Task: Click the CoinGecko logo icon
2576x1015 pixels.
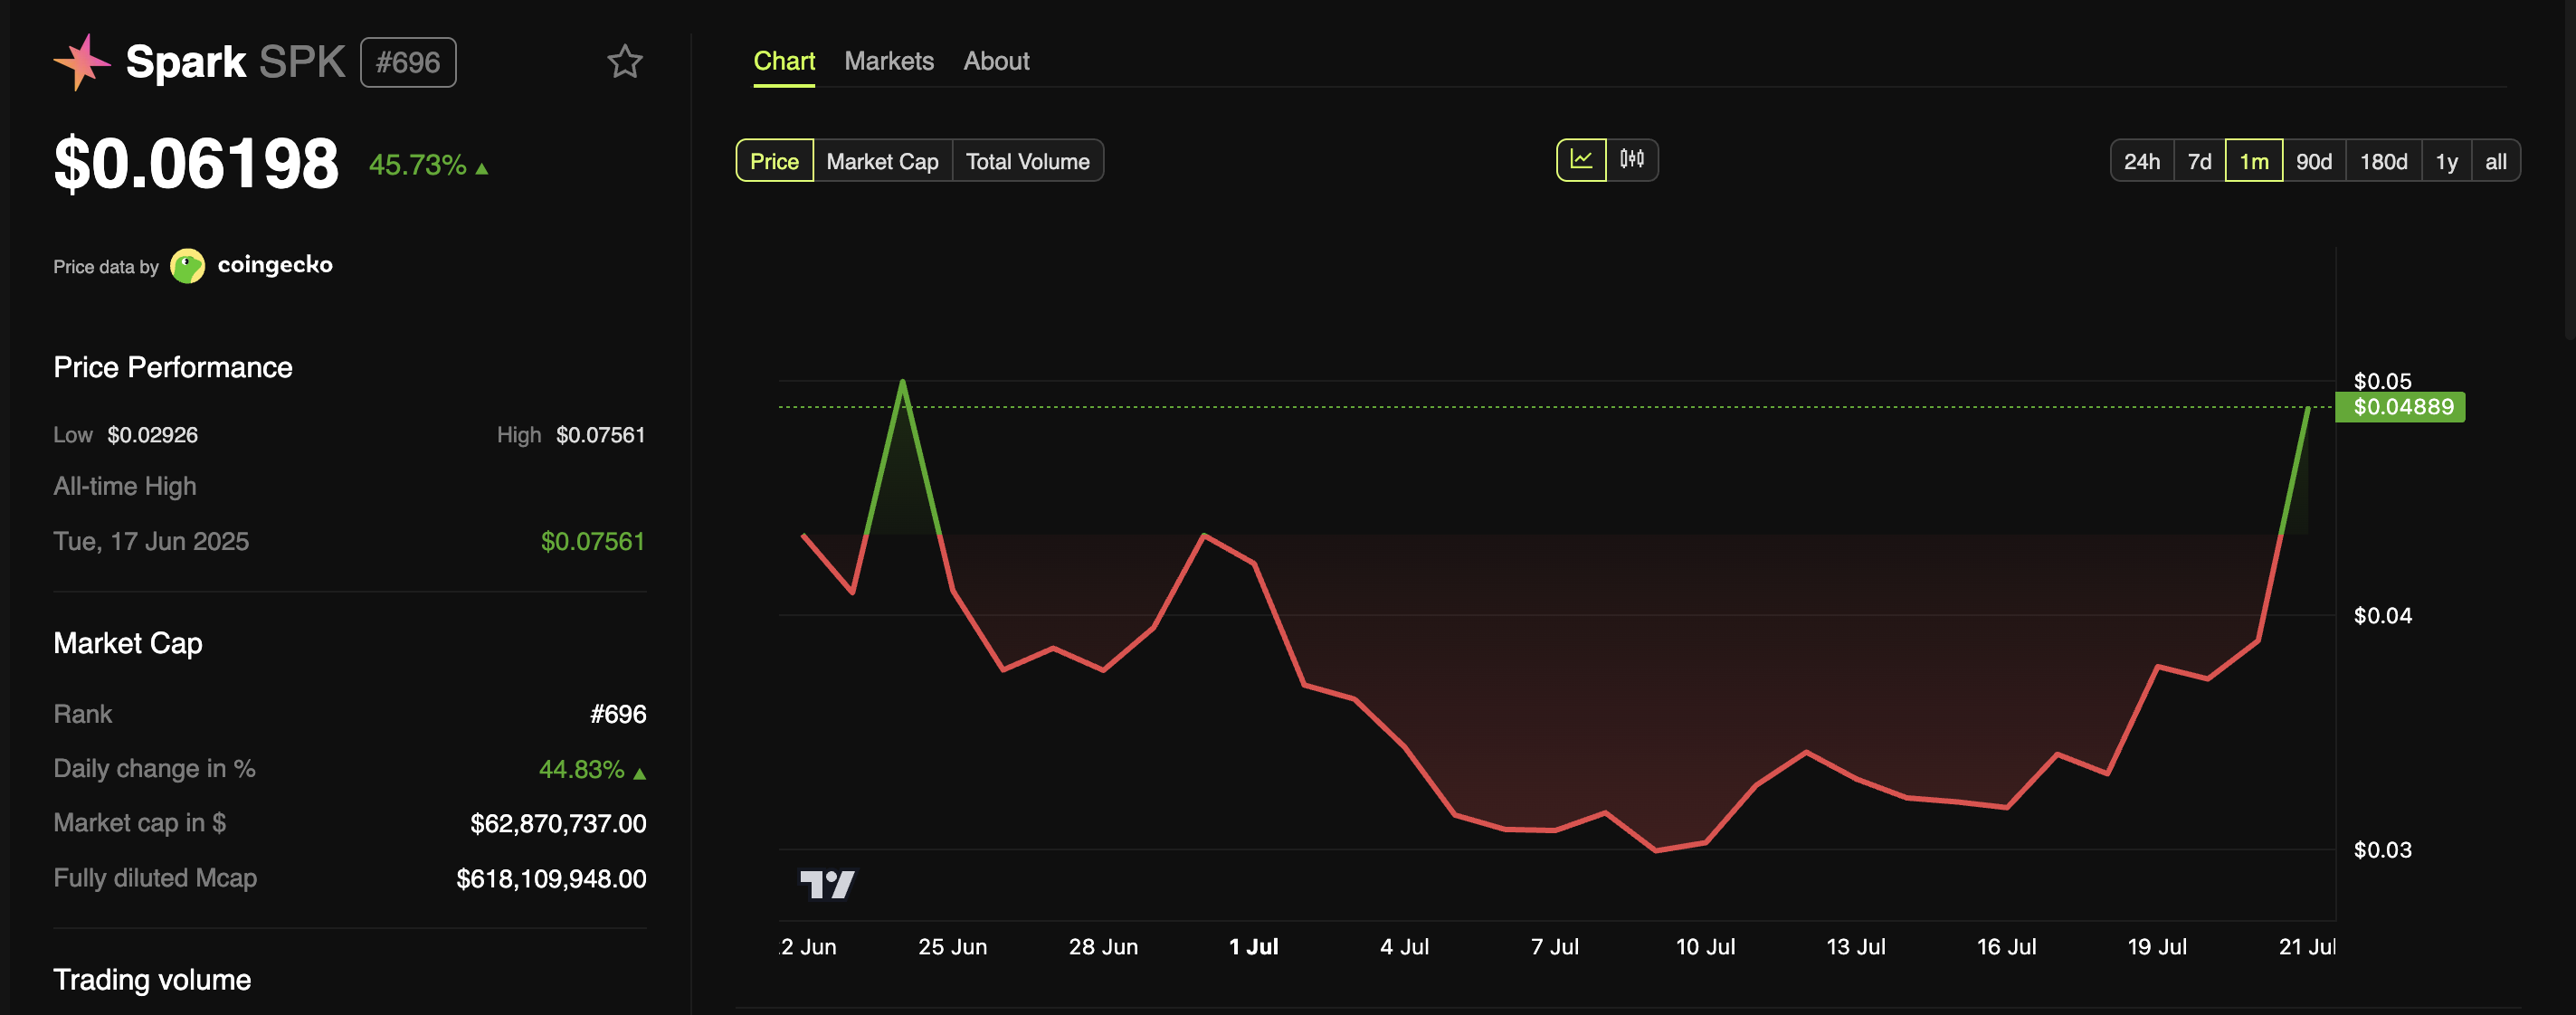Action: [x=187, y=266]
